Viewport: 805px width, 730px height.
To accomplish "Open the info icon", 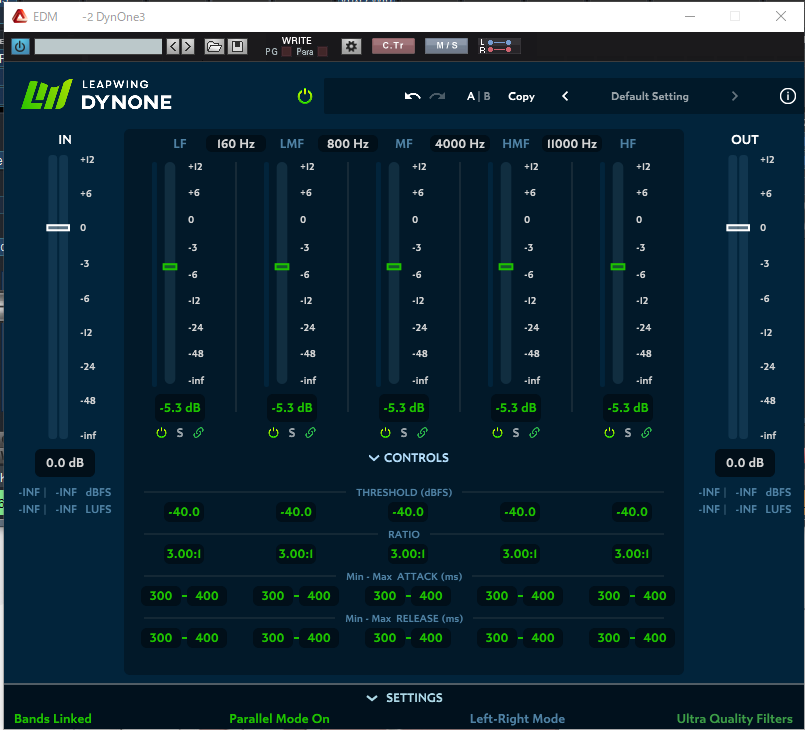I will pyautogui.click(x=788, y=96).
